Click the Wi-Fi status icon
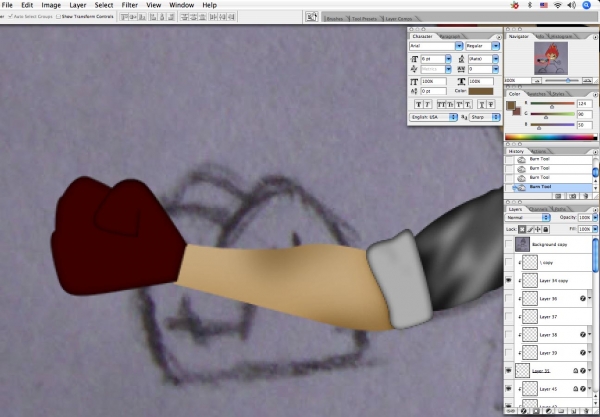 point(558,5)
